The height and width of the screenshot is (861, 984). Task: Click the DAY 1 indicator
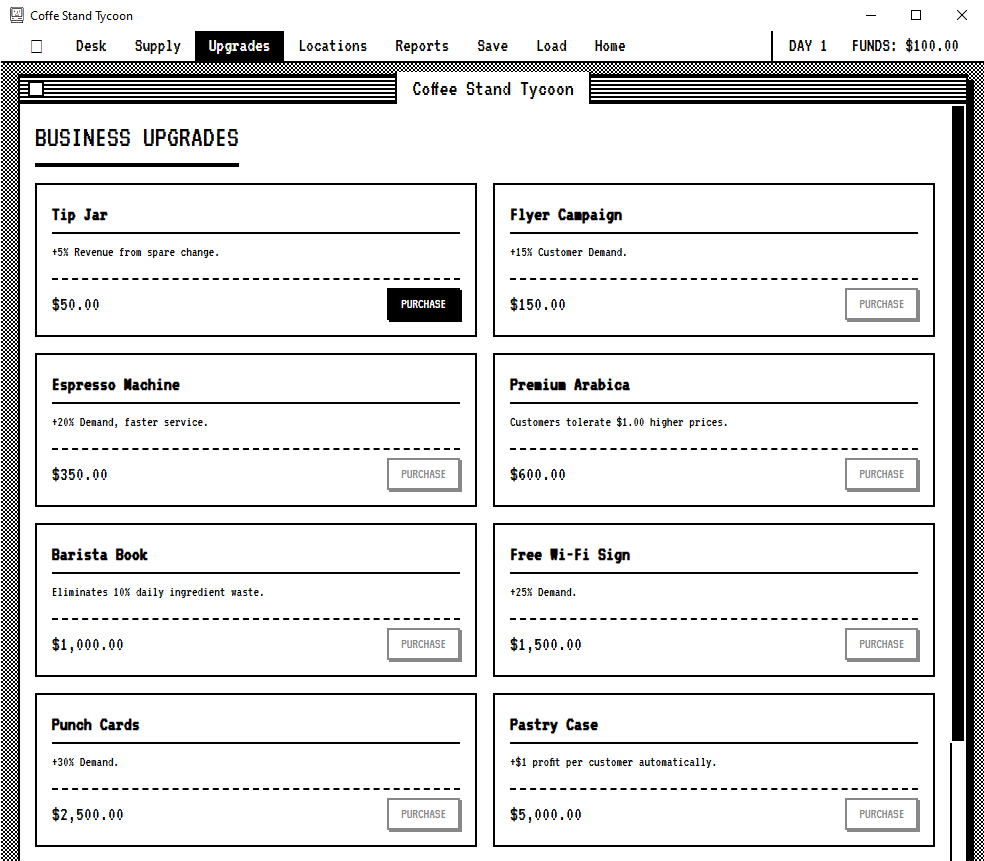tap(808, 46)
